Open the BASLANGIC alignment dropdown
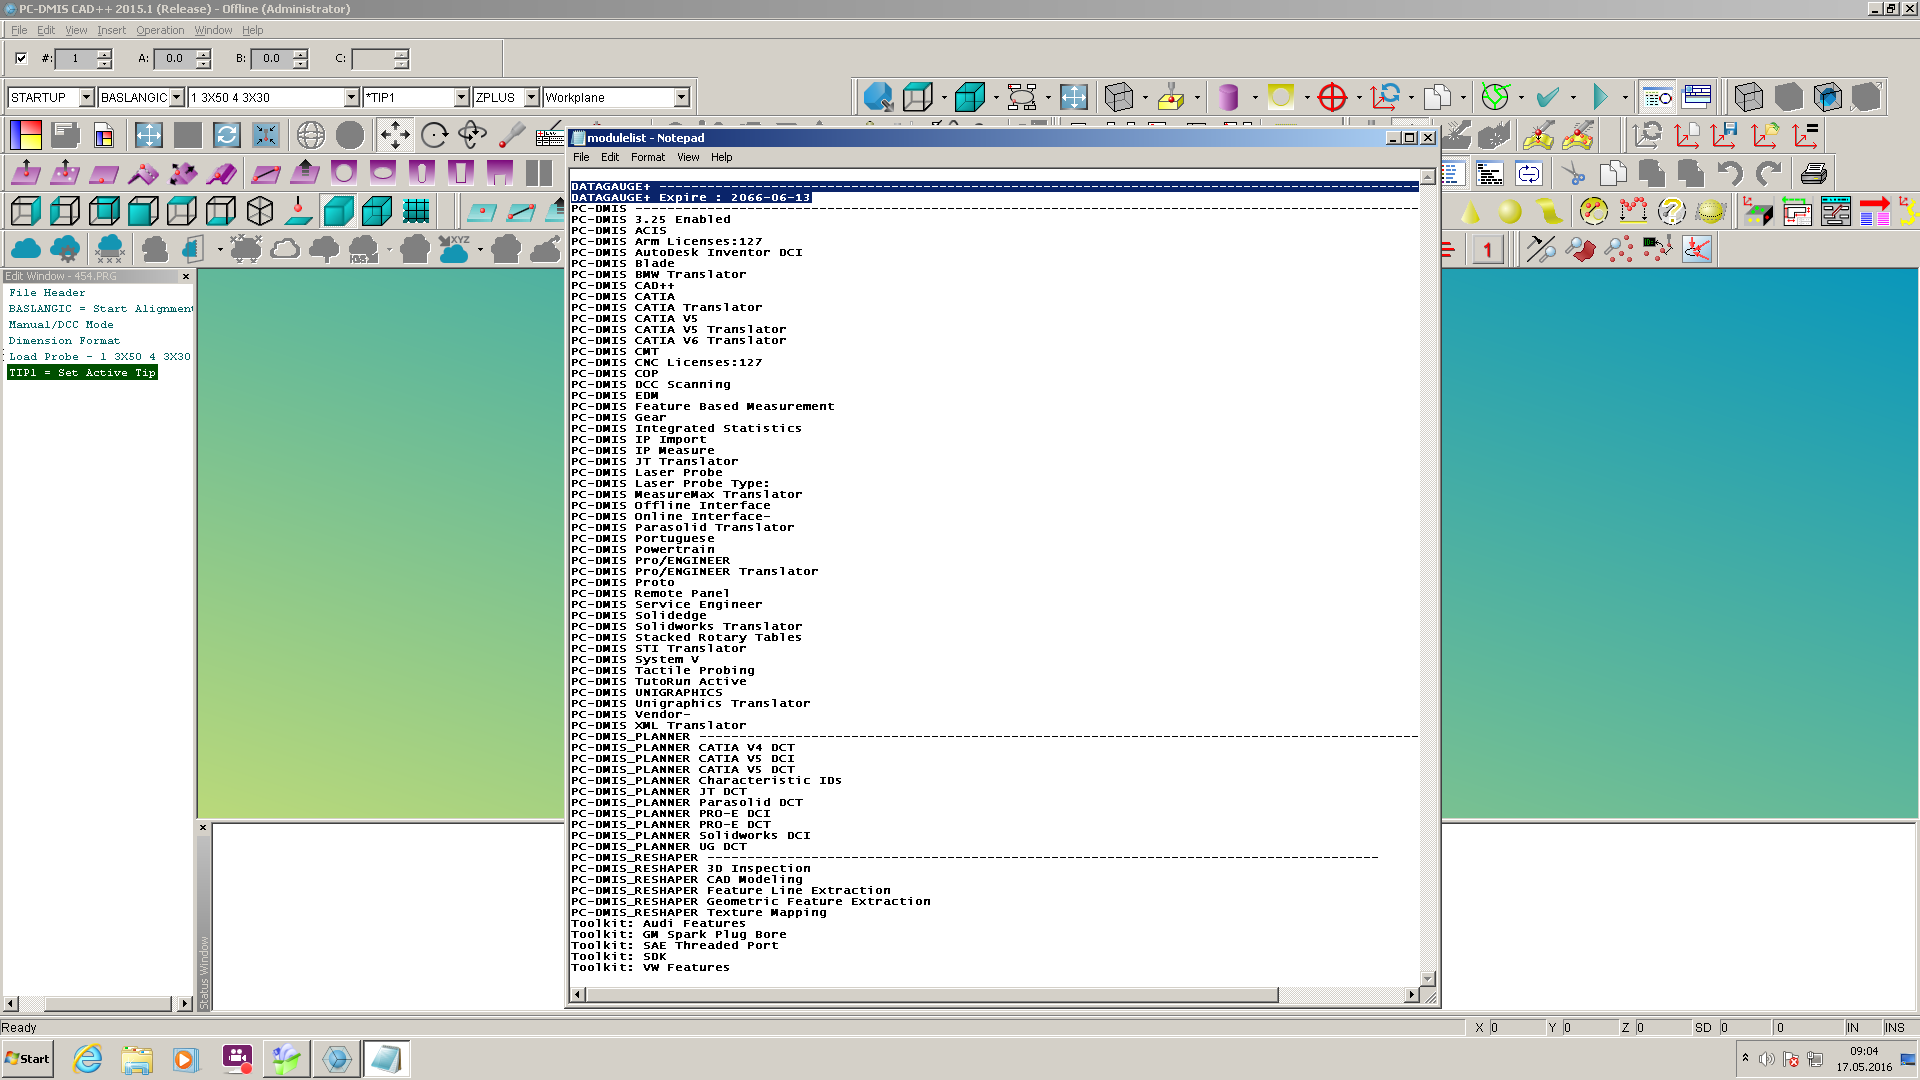 [x=177, y=97]
